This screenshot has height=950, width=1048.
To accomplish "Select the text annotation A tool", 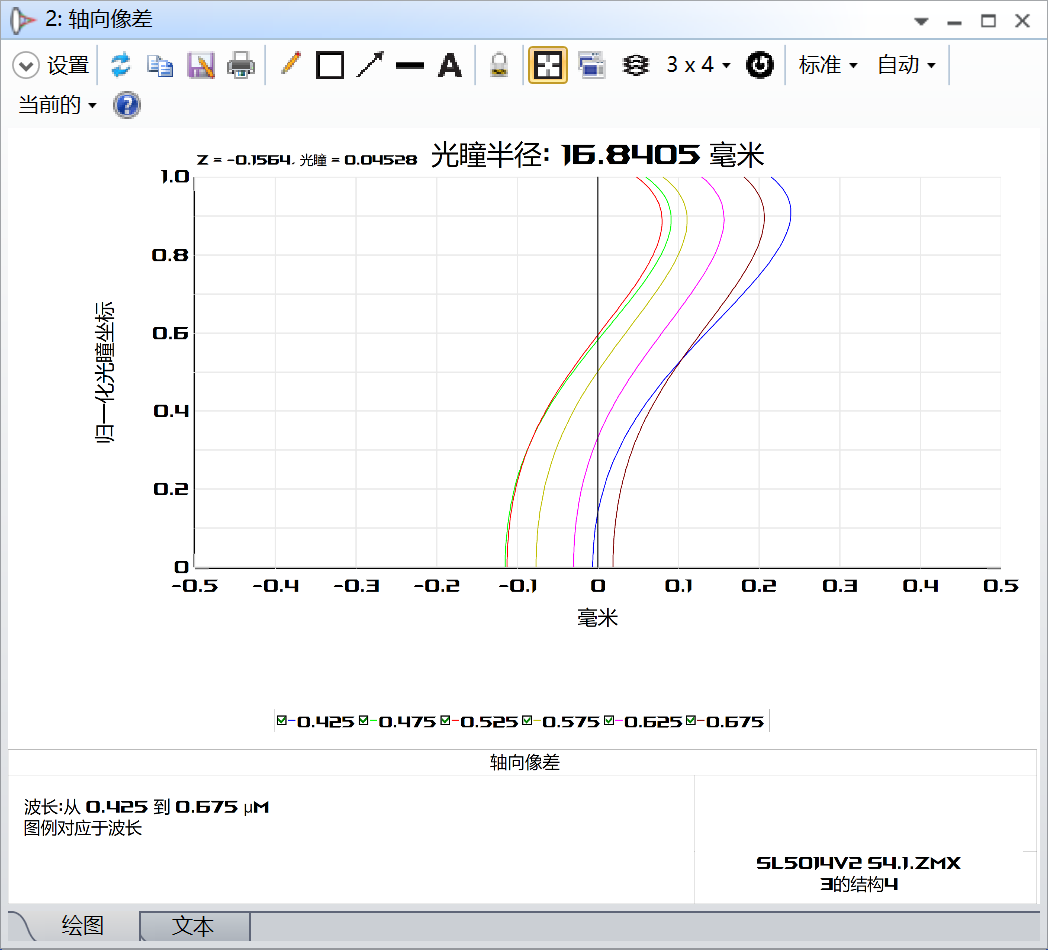I will (450, 66).
